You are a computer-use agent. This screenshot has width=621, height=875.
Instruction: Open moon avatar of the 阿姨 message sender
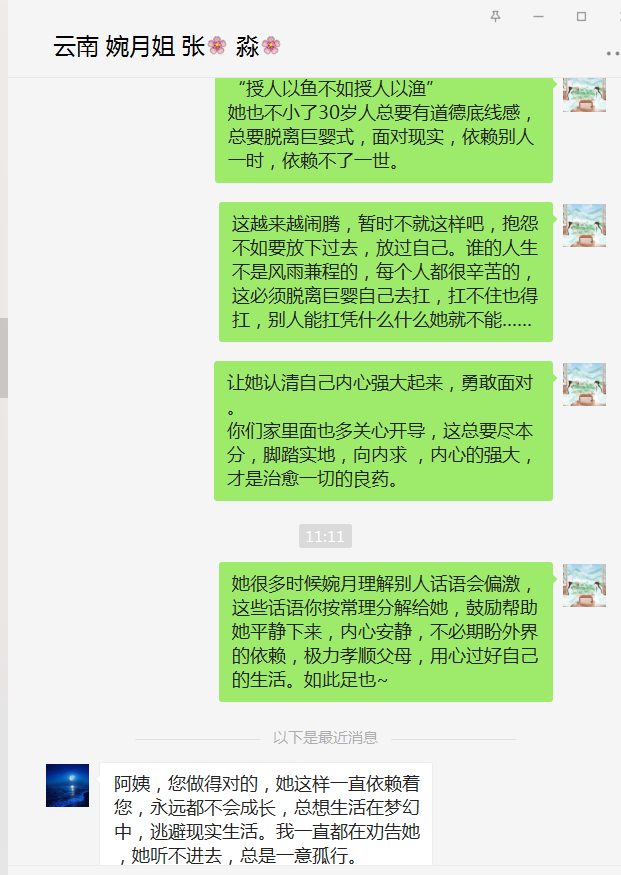tap(68, 785)
